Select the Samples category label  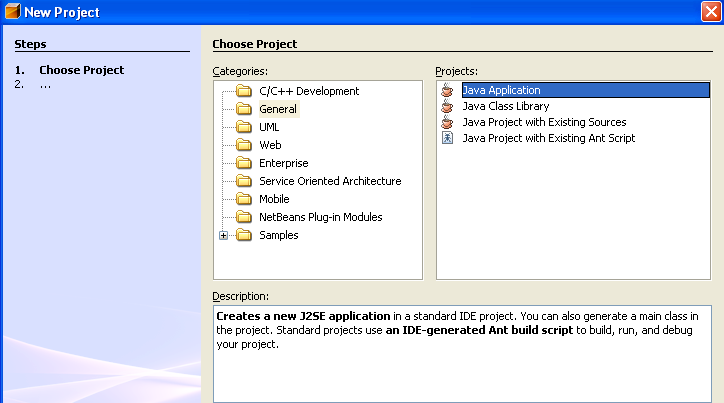click(x=278, y=235)
